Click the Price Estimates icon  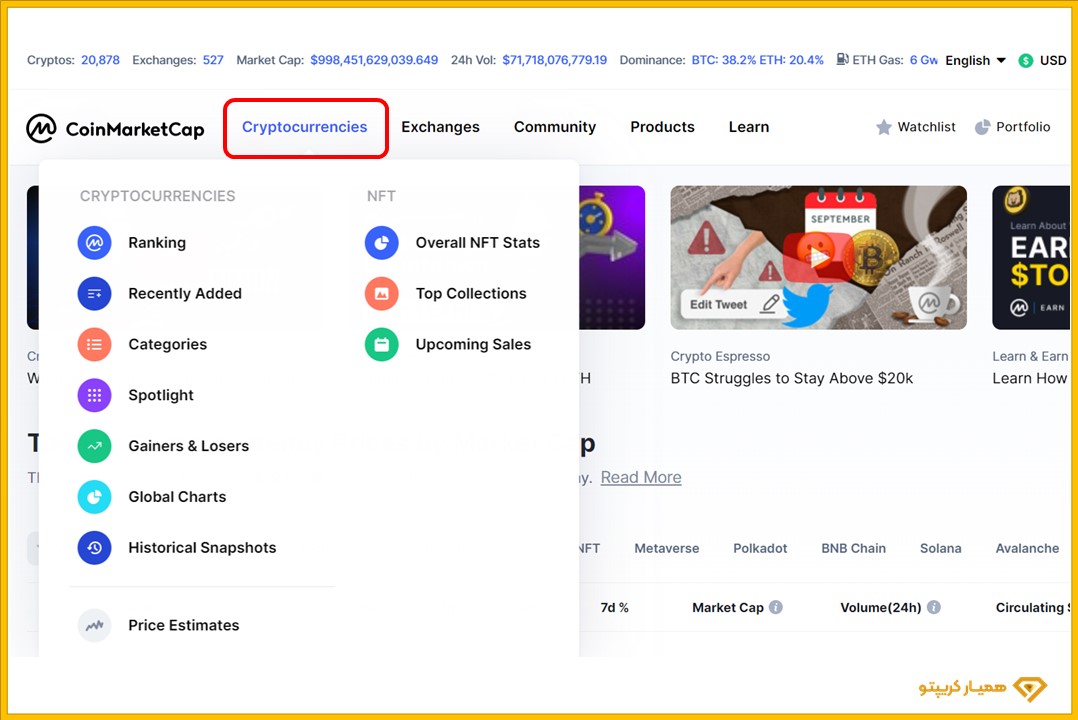coord(94,626)
